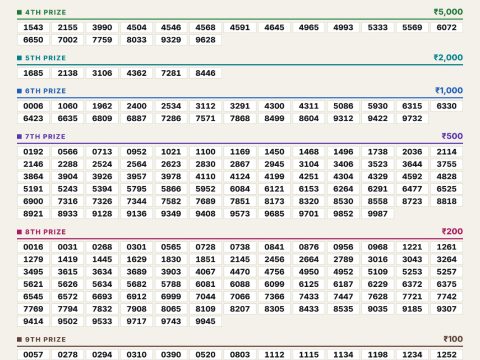This screenshot has width=480, height=360.
Task: Highlight number 4311 in 6th prize
Action: pos(309,106)
